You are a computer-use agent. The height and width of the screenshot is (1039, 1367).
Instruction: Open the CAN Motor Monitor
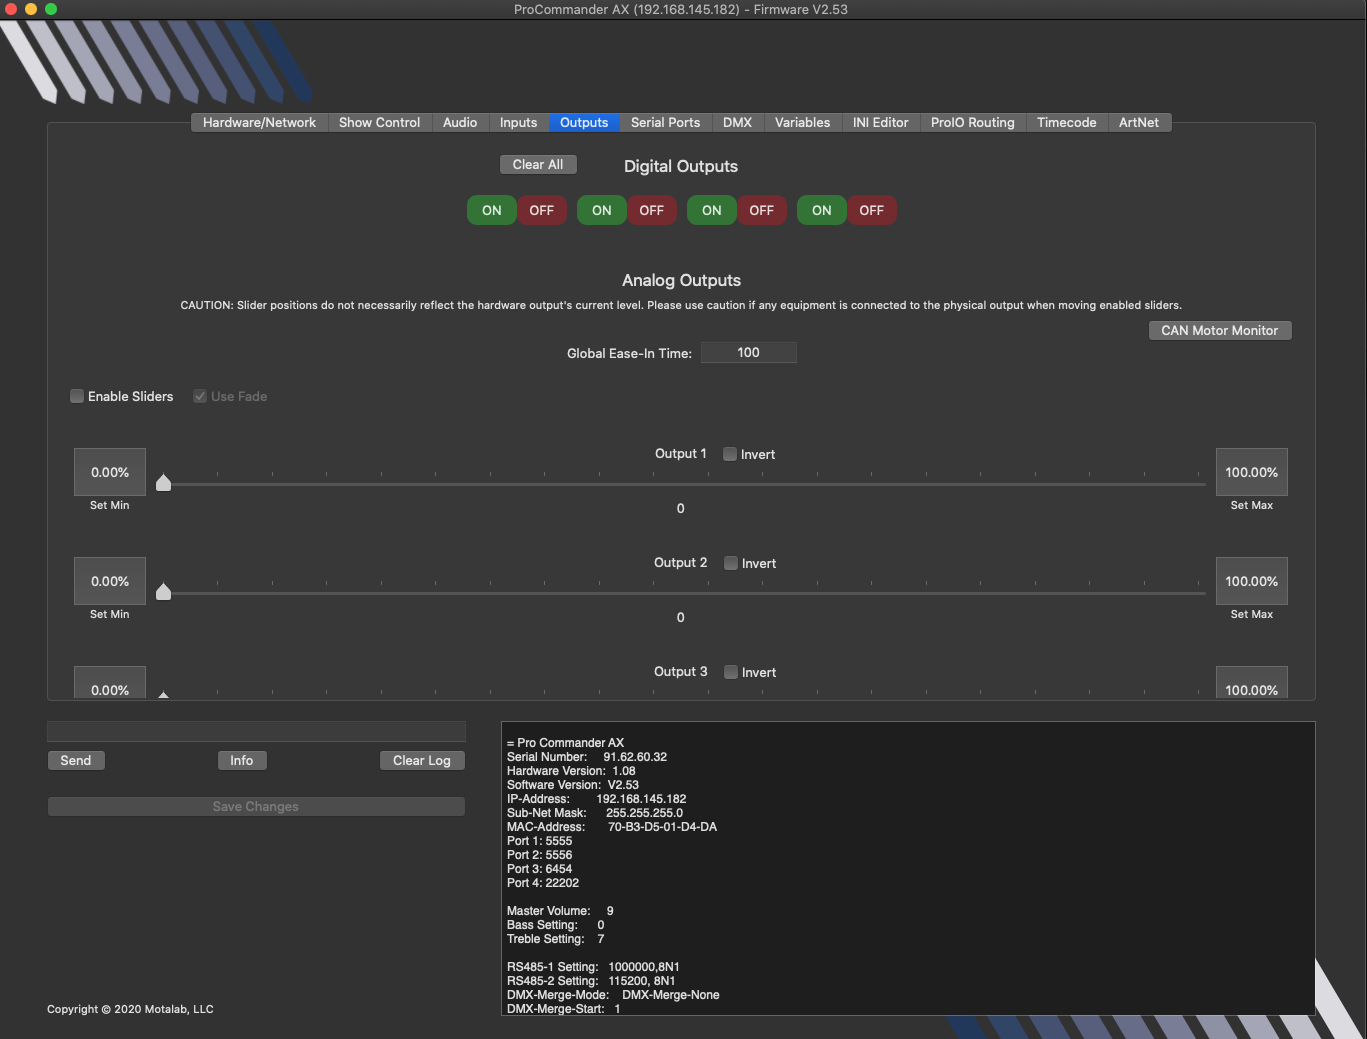coord(1219,330)
